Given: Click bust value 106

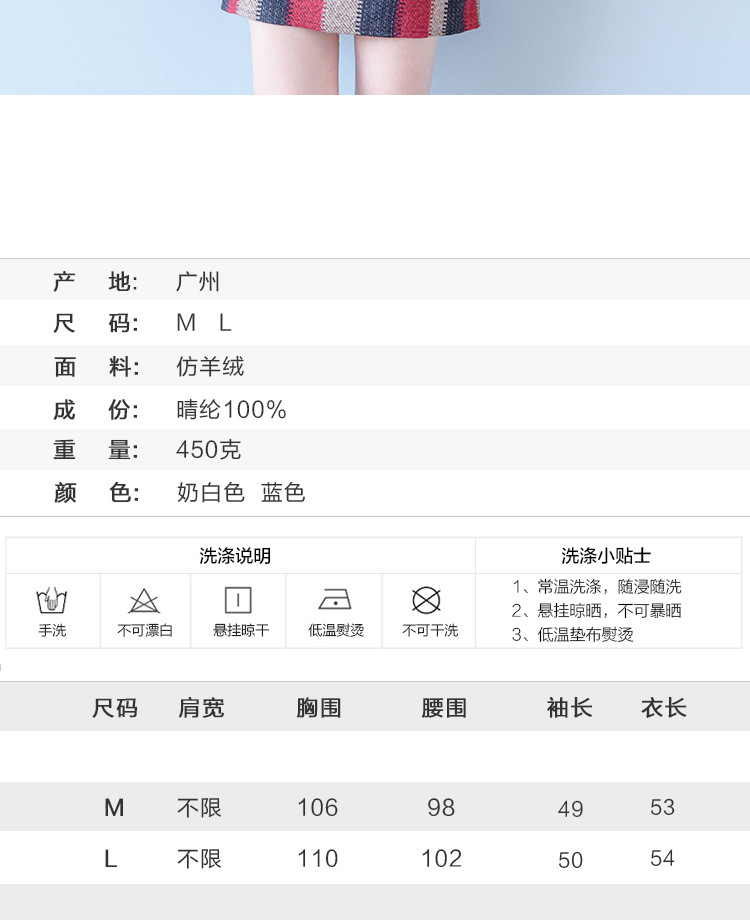Looking at the screenshot, I should (x=317, y=807).
